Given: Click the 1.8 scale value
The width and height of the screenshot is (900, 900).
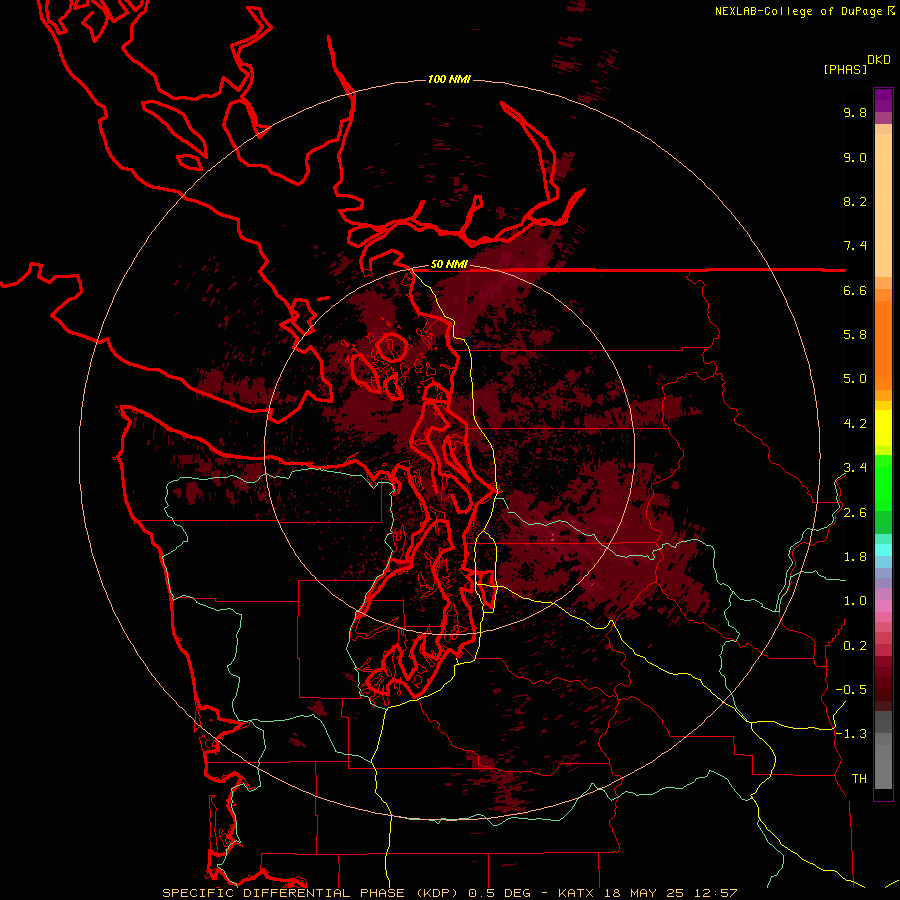Looking at the screenshot, I should click(x=855, y=557).
